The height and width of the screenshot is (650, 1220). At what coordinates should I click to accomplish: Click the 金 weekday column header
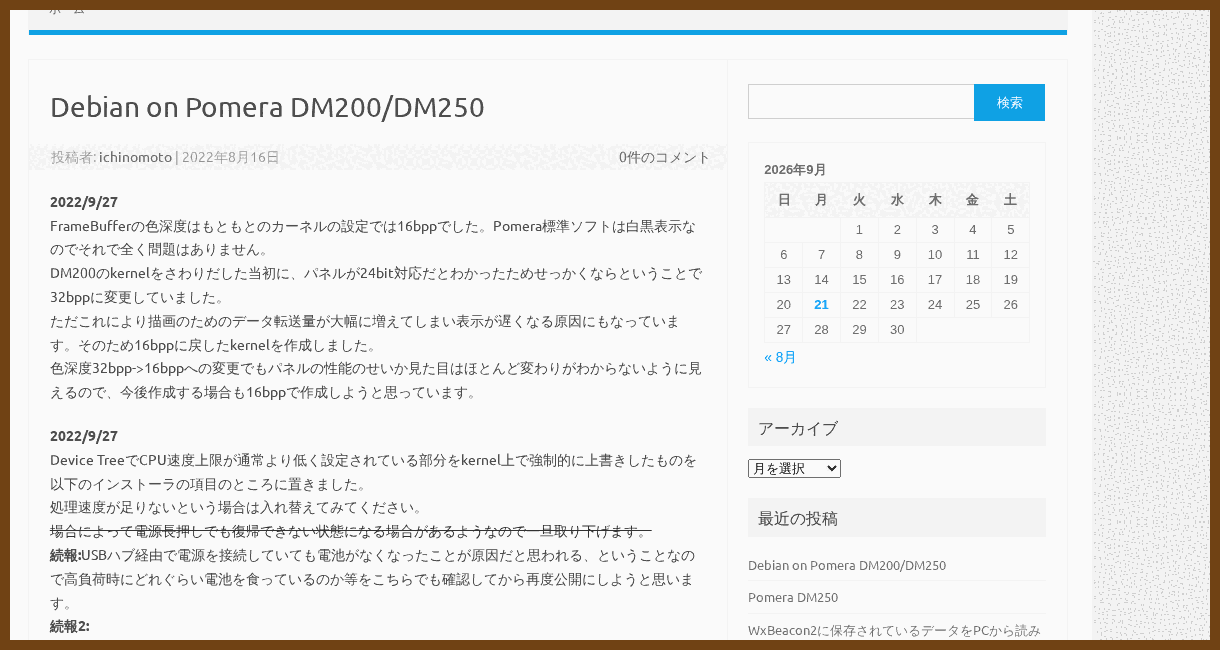tap(973, 200)
